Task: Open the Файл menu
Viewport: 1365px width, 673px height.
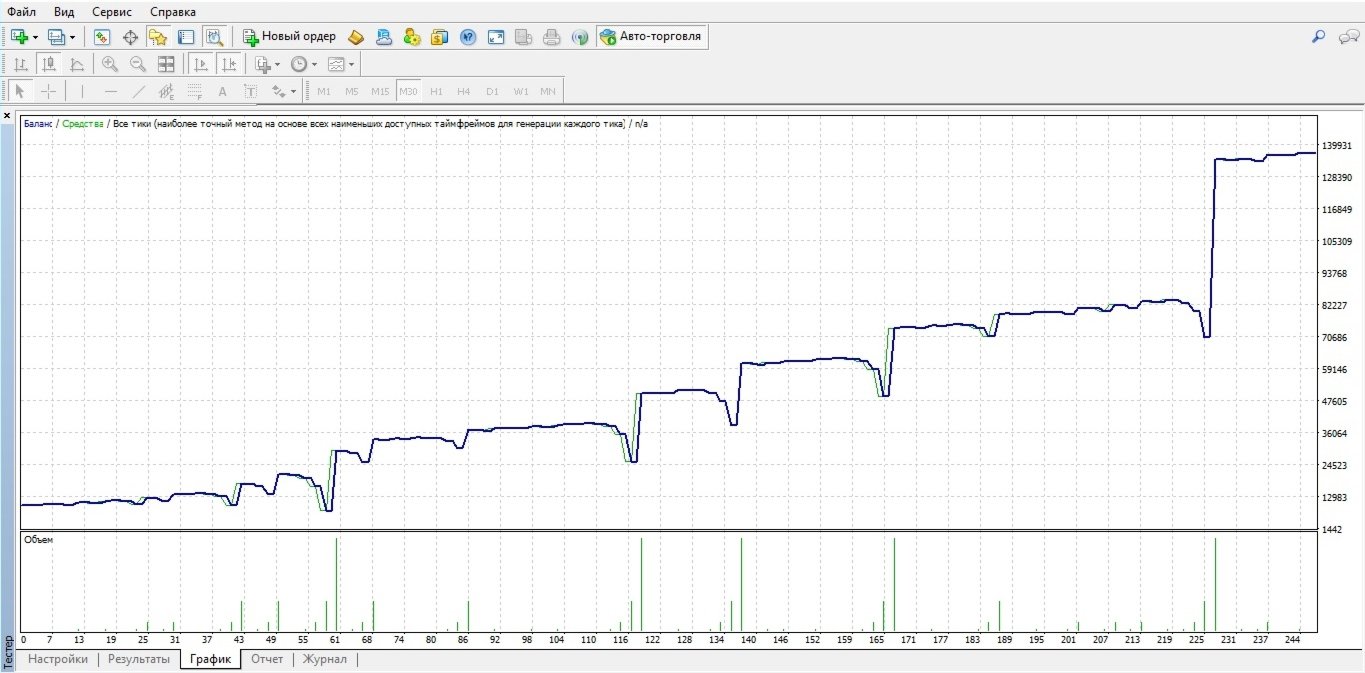Action: tap(22, 12)
